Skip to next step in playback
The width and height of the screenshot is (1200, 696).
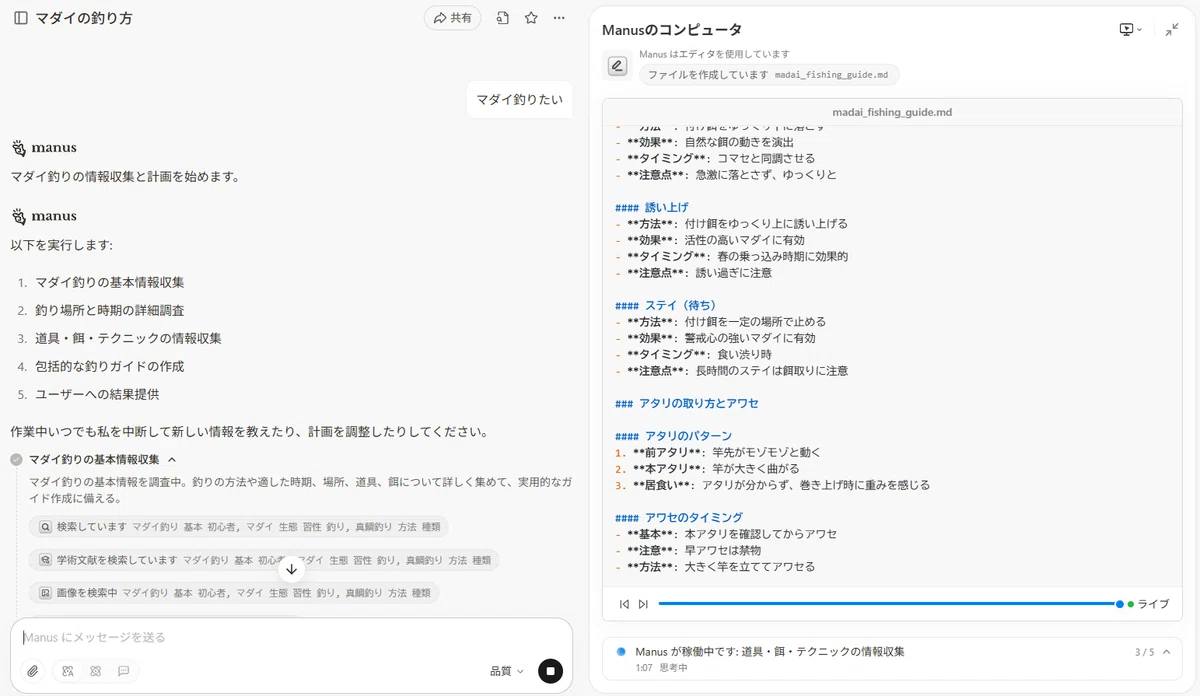643,604
